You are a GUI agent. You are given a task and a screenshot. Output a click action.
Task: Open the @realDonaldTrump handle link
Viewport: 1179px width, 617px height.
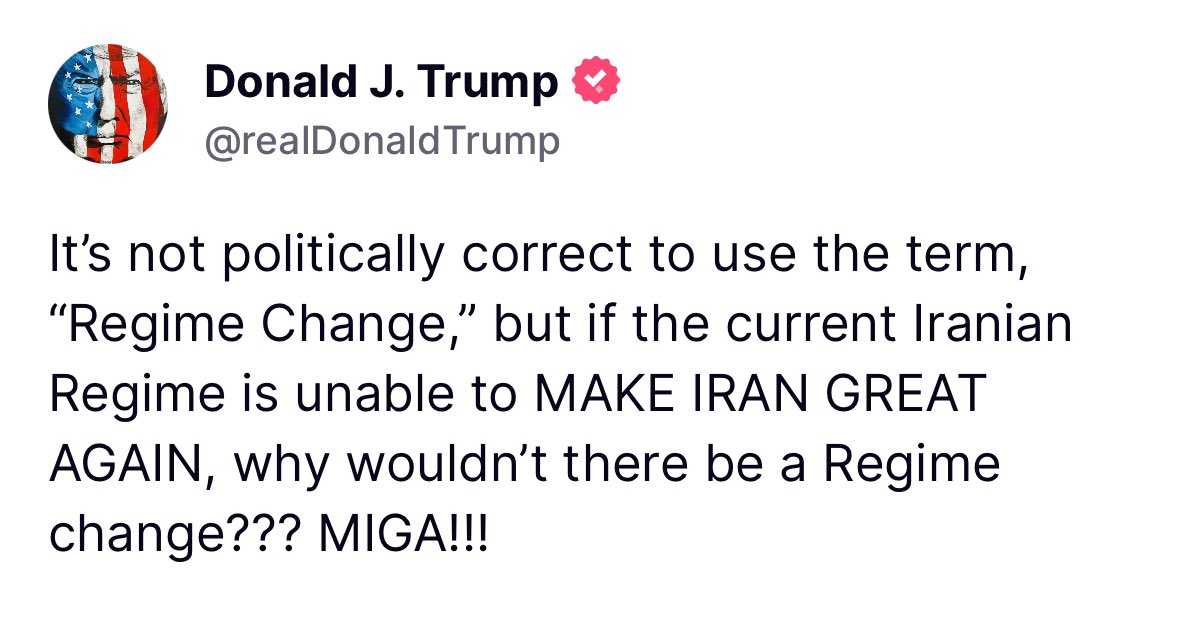(x=381, y=142)
